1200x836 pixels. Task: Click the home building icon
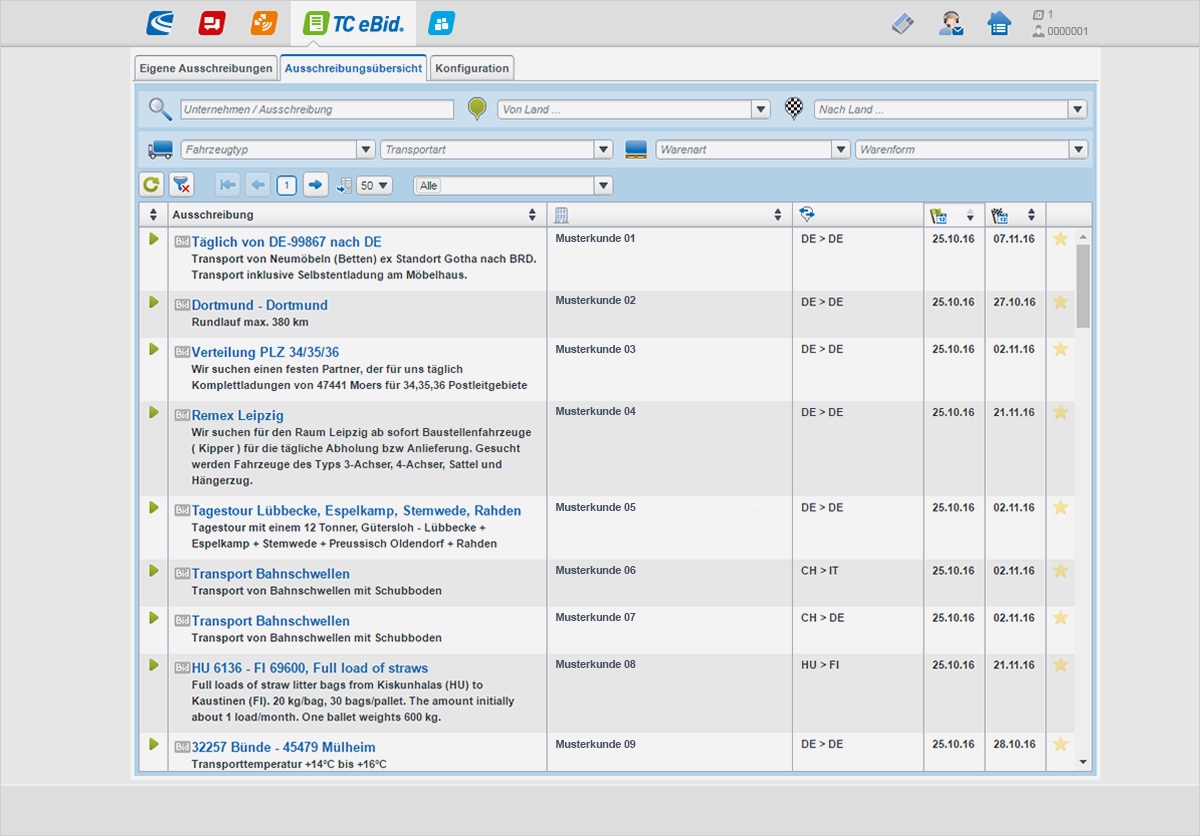pyautogui.click(x=999, y=23)
